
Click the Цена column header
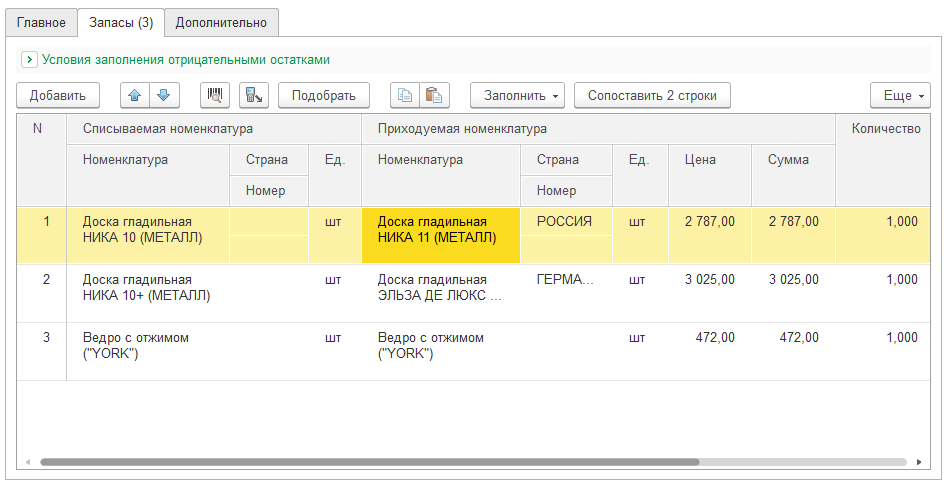pyautogui.click(x=710, y=175)
